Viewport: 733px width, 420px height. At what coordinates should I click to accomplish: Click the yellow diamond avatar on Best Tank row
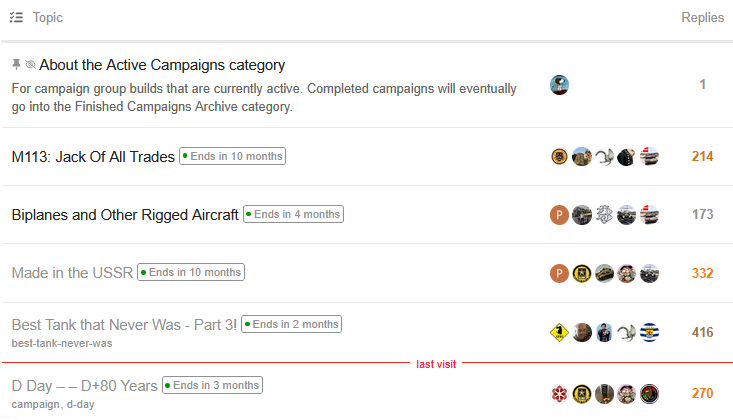click(x=560, y=332)
